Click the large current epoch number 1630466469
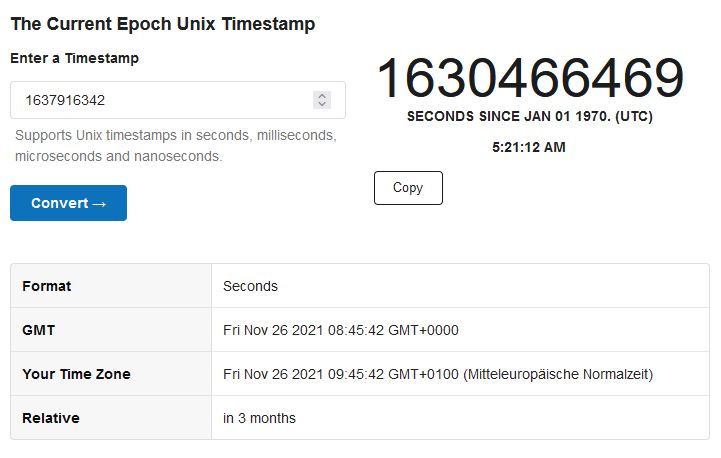 pos(529,79)
